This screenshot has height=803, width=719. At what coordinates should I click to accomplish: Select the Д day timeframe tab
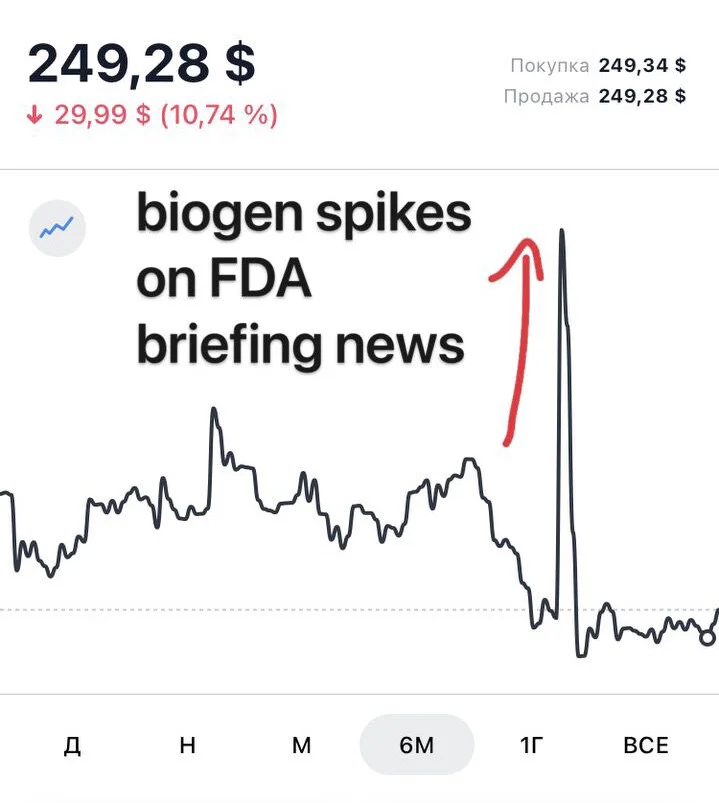tap(72, 745)
